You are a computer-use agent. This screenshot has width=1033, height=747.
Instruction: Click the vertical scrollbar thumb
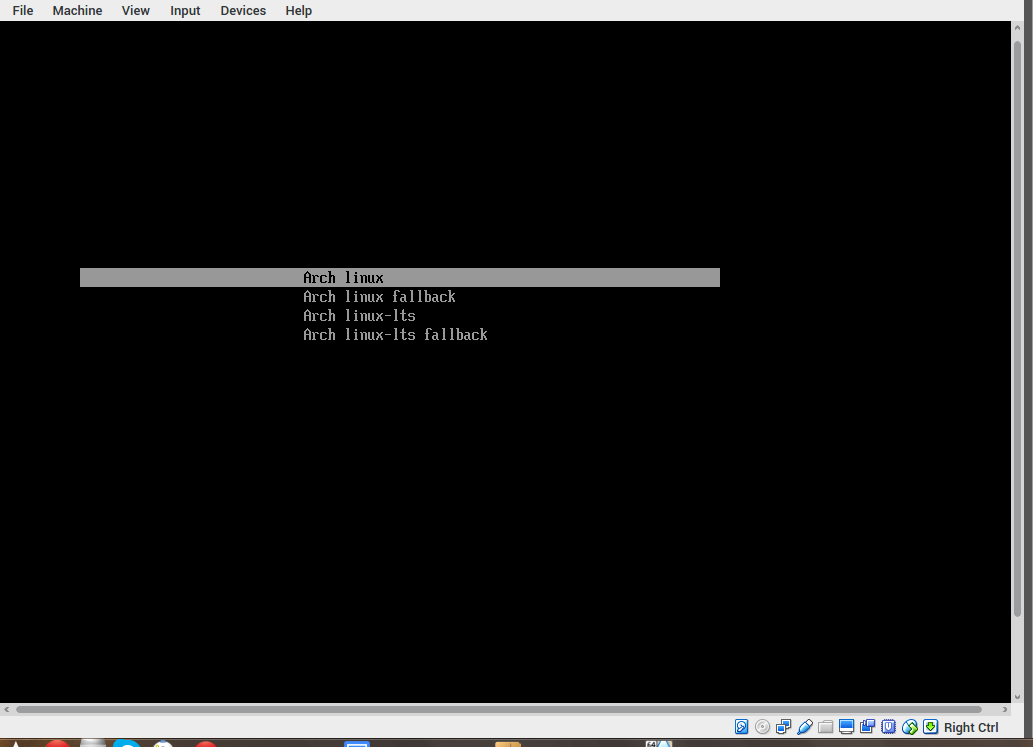tap(1017, 329)
